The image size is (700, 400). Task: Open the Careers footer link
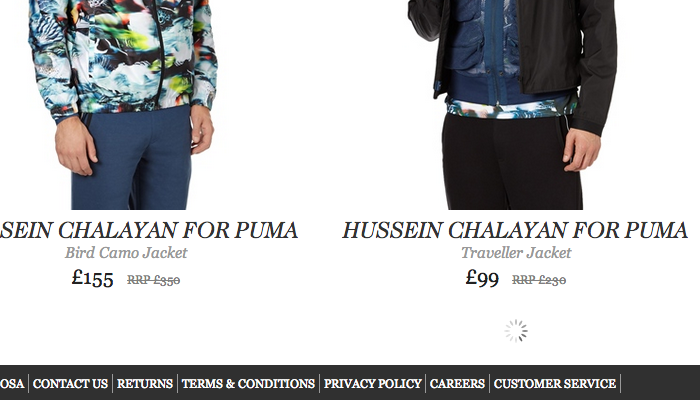[457, 383]
